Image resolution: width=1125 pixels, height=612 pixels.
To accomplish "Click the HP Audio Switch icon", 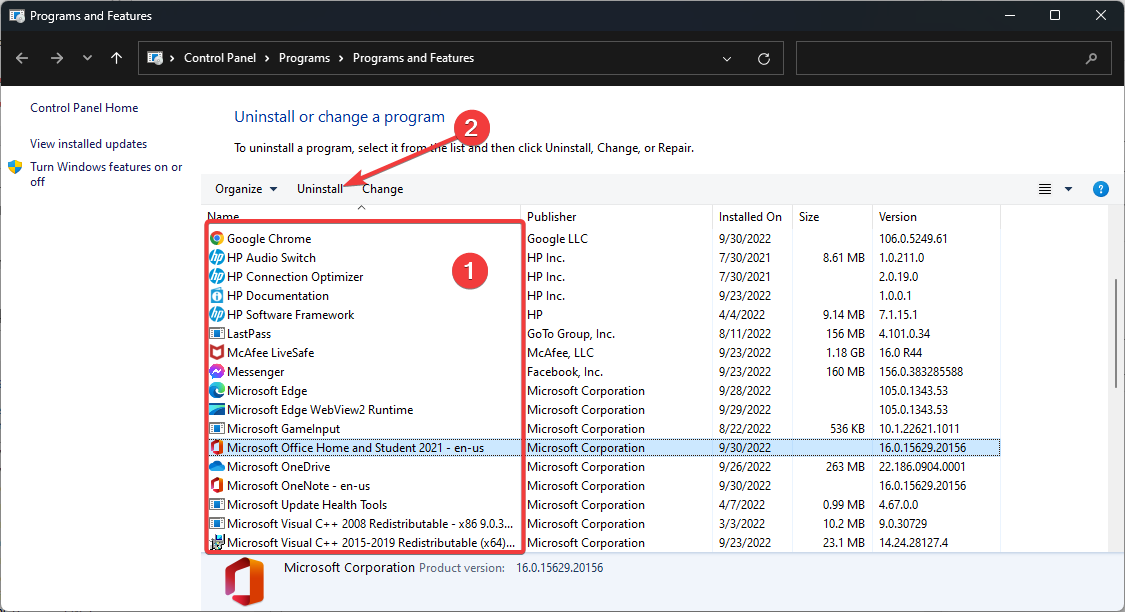I will (x=217, y=258).
